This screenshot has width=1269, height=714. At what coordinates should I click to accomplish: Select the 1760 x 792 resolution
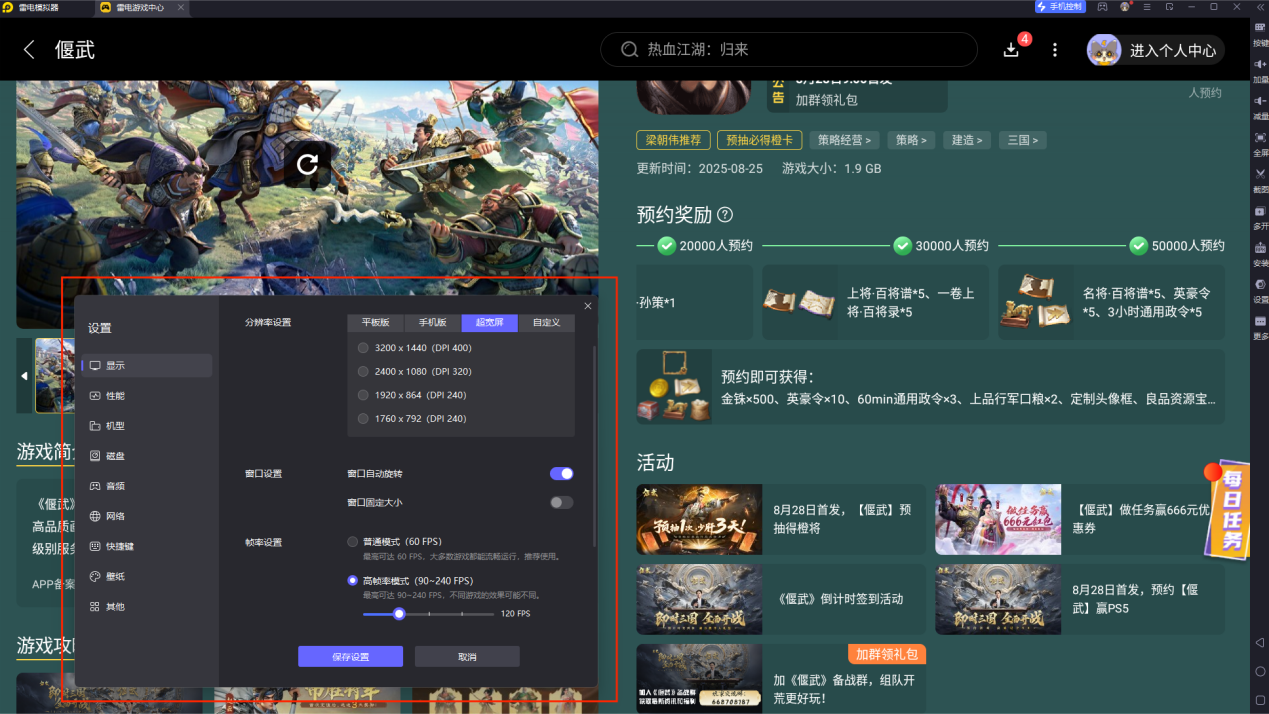[412, 419]
